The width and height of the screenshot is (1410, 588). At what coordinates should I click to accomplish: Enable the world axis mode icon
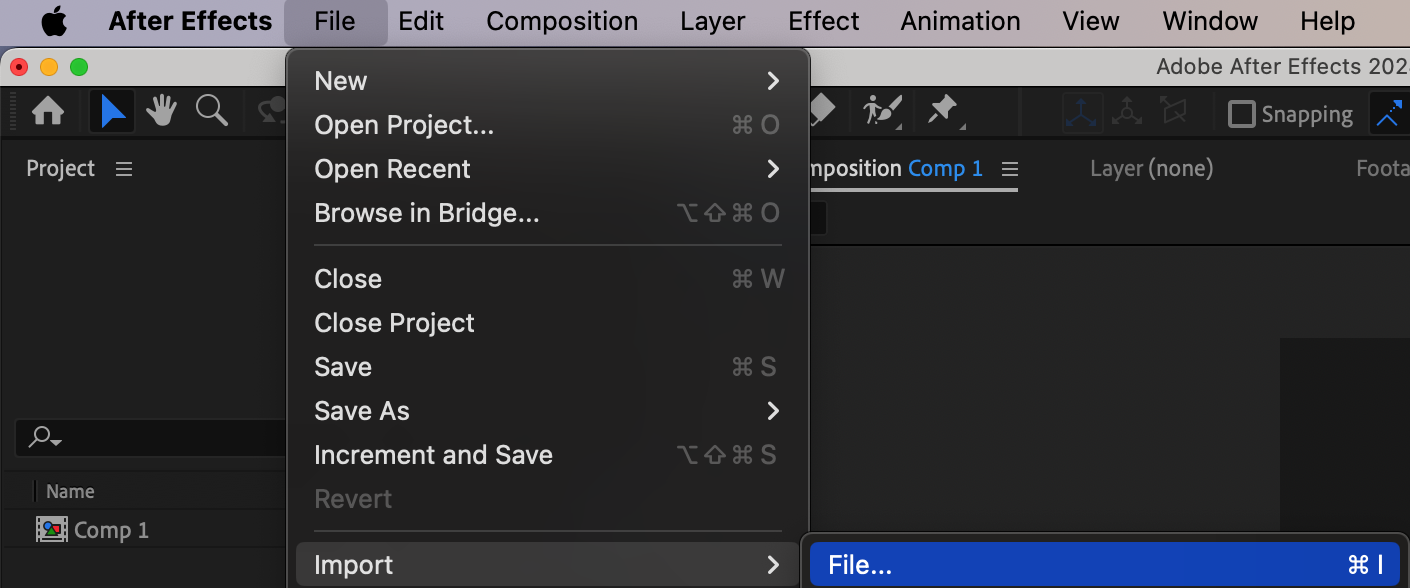(1127, 112)
